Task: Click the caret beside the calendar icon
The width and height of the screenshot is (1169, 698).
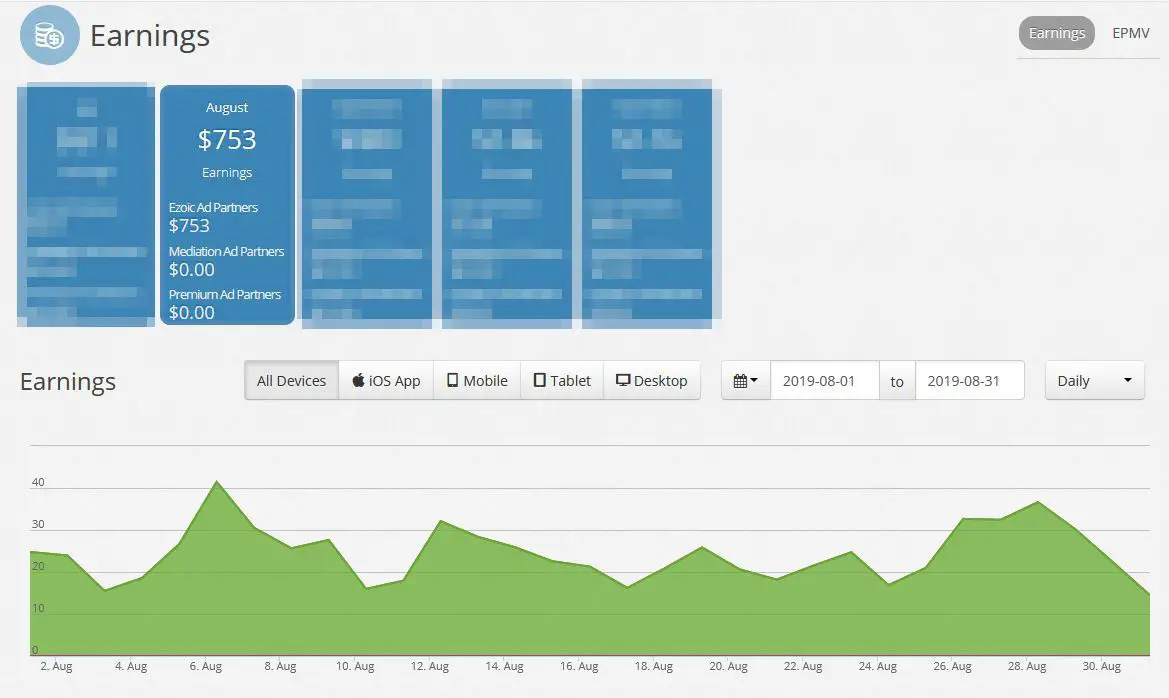Action: [754, 380]
